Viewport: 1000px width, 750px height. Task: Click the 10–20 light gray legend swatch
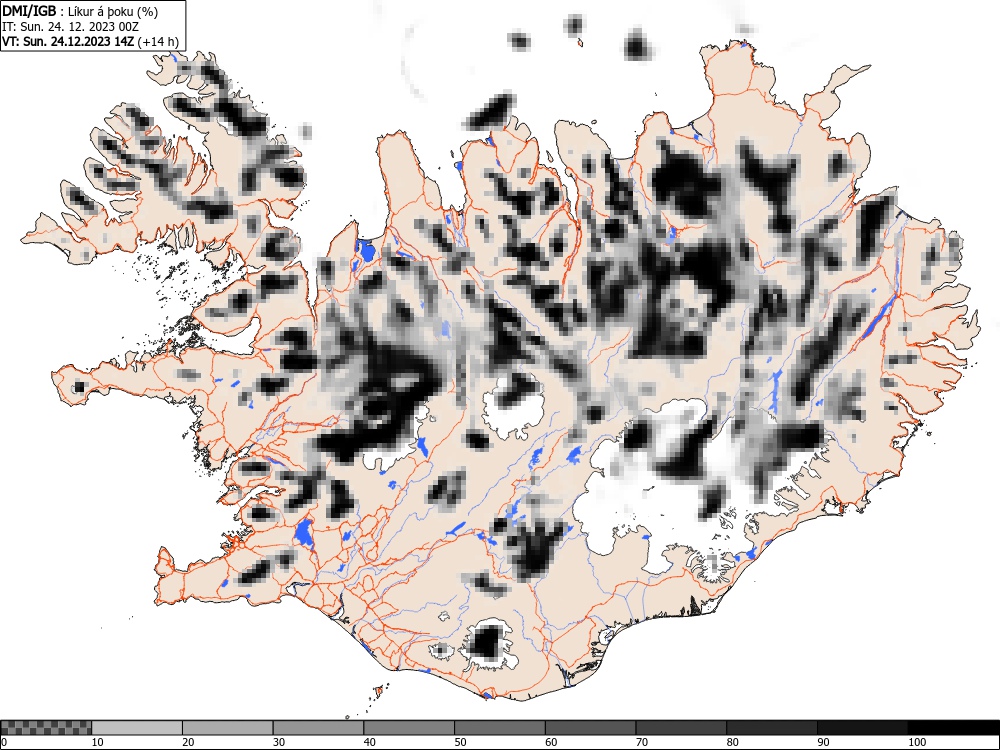137,728
